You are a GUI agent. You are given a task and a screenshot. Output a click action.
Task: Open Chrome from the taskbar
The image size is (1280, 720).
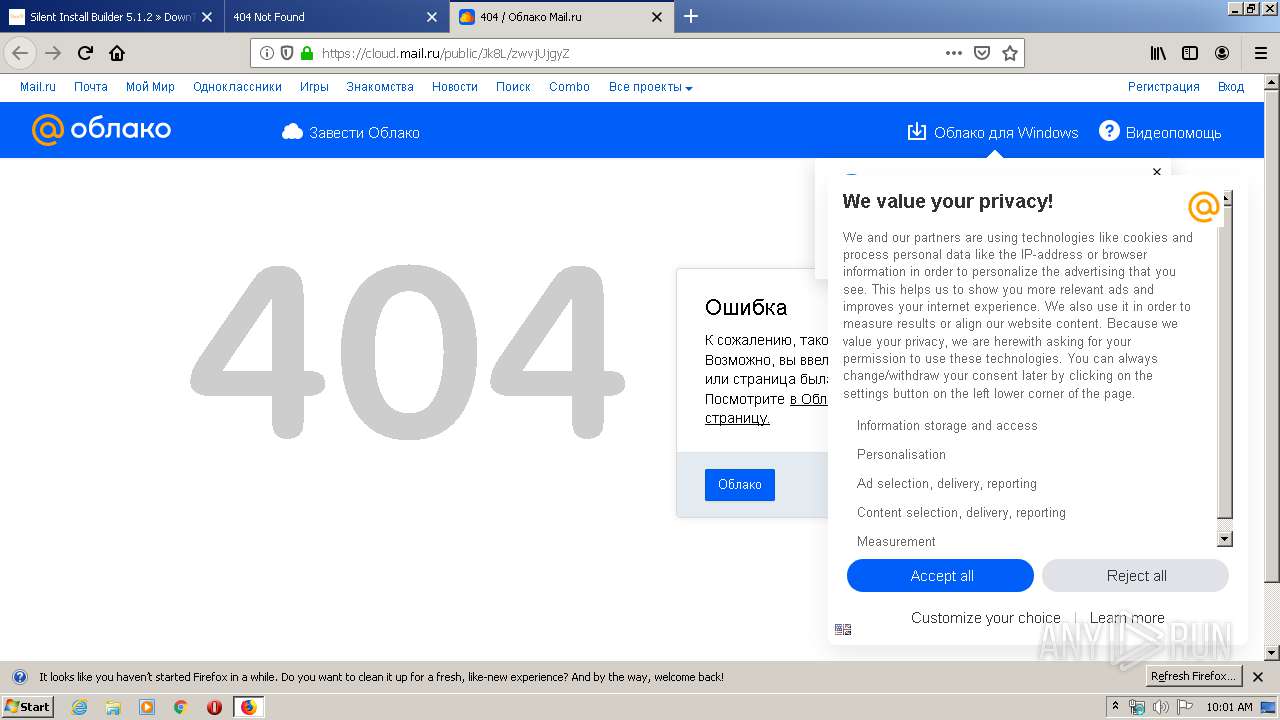(180, 707)
